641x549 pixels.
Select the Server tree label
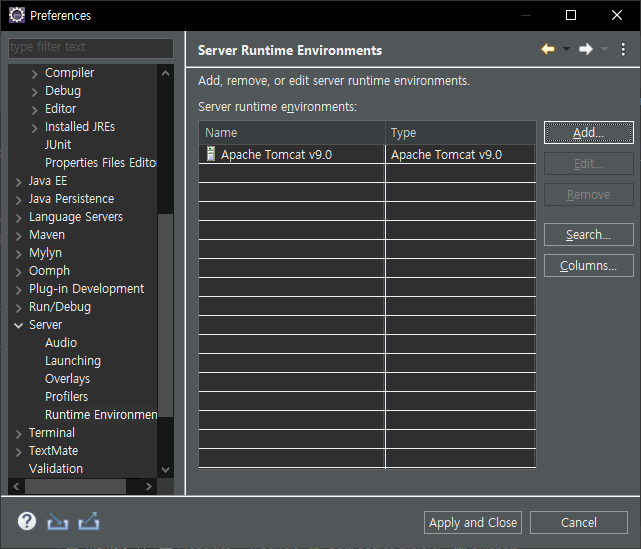coord(45,325)
